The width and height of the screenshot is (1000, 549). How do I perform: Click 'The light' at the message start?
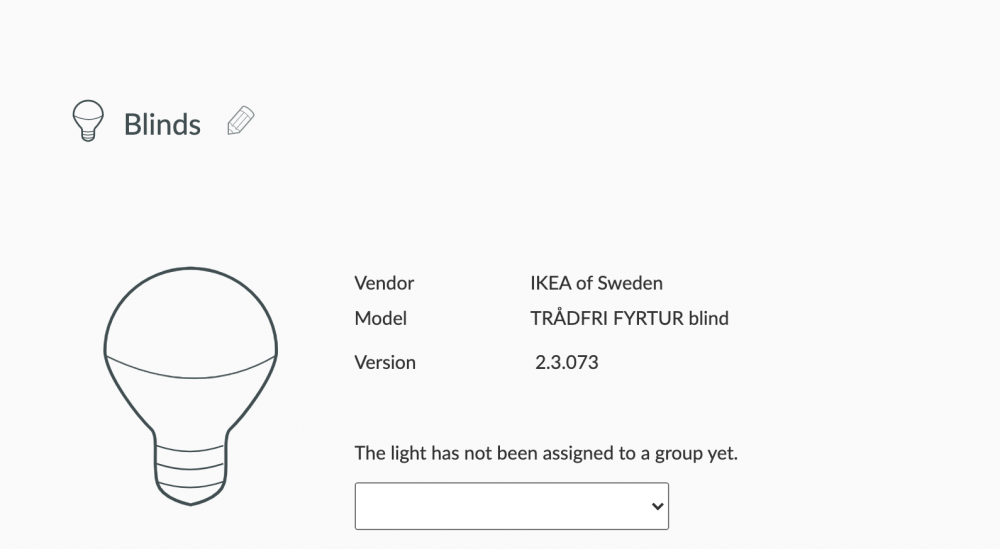[390, 453]
